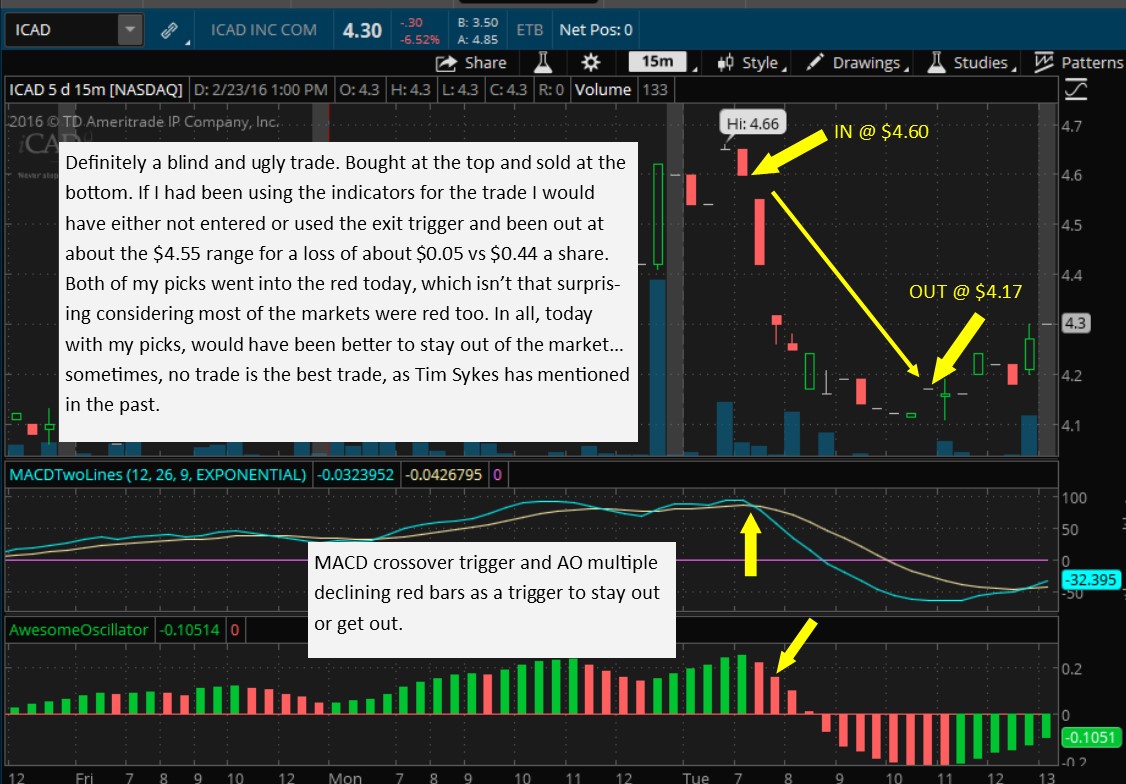This screenshot has width=1126, height=784.
Task: Open the Style menu
Action: point(752,63)
